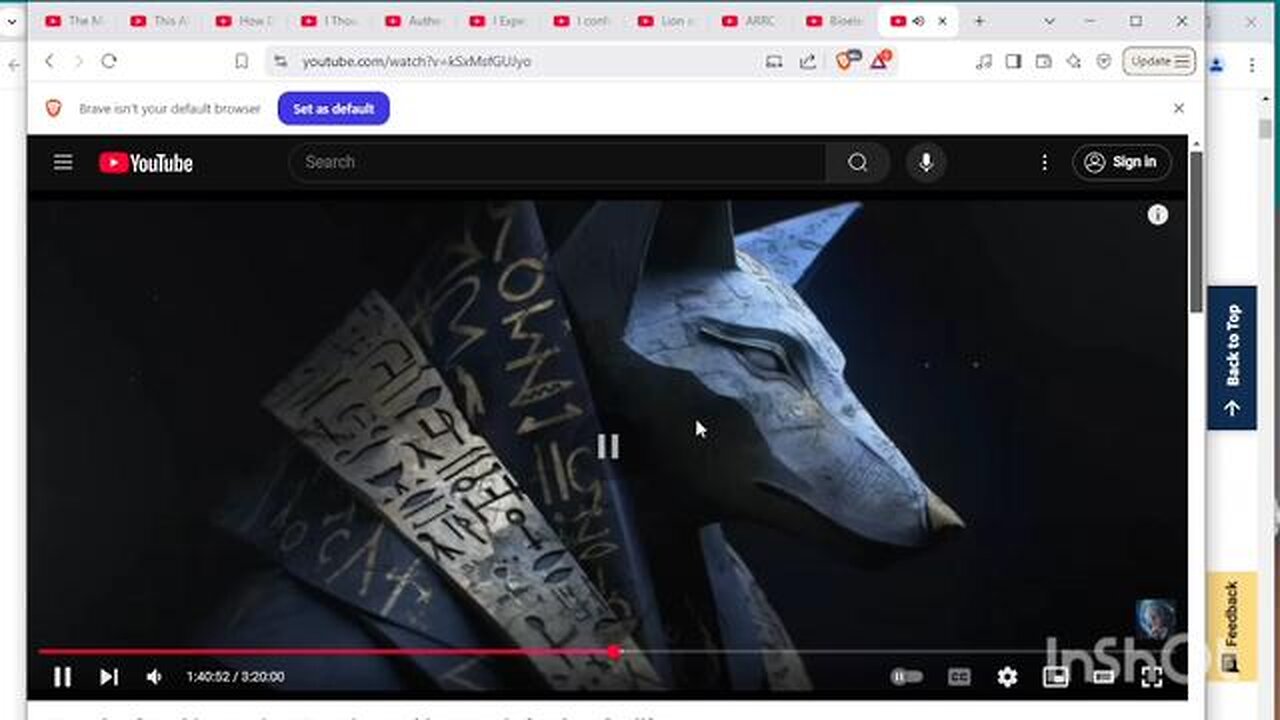
Task: Click the red progress scrubber handle
Action: click(613, 652)
